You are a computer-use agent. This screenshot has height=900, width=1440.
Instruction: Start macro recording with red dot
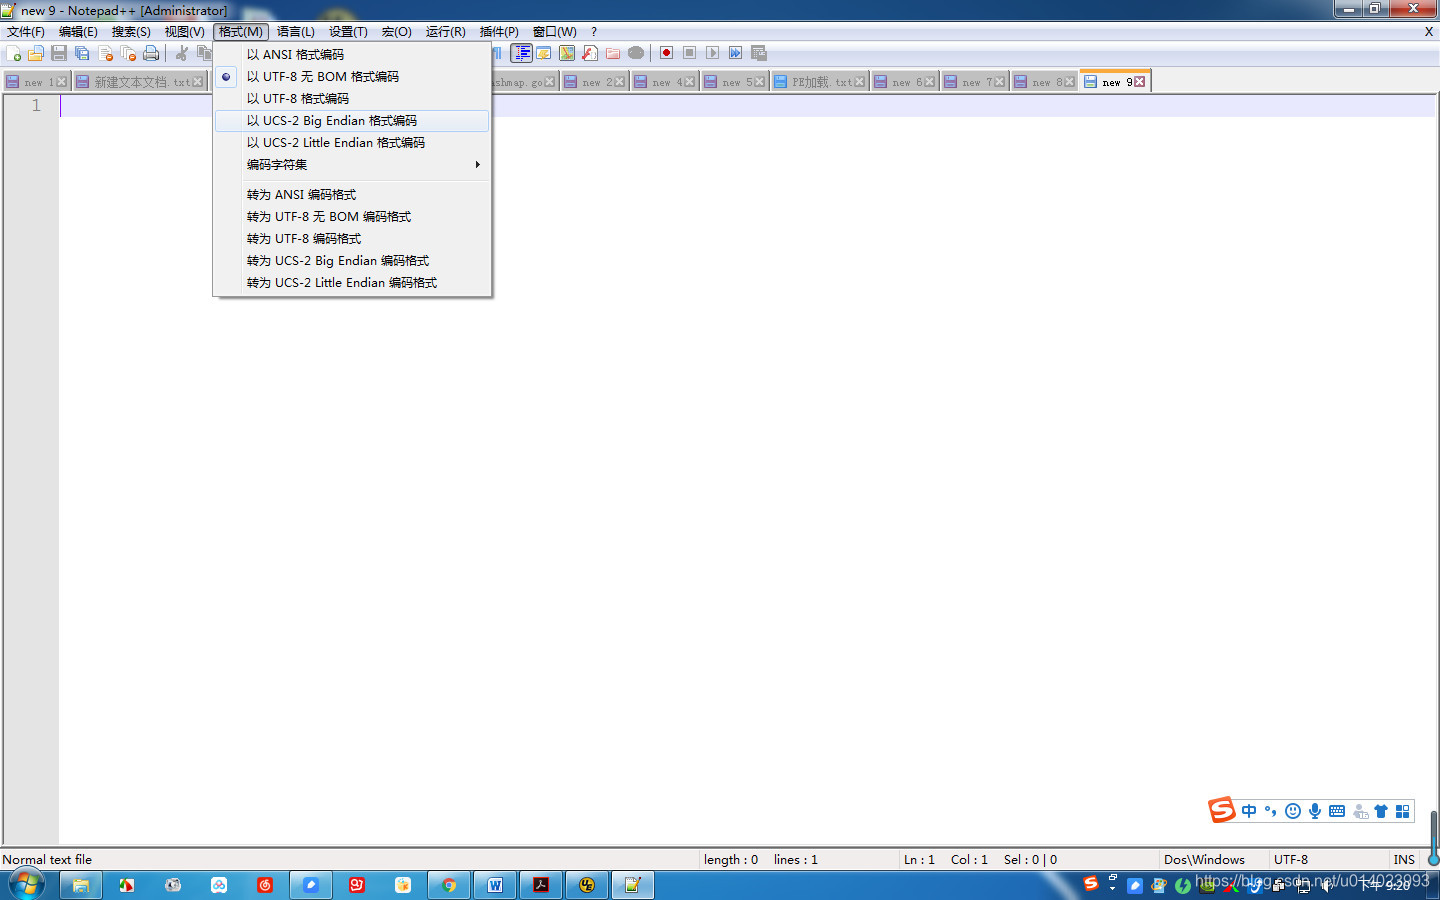click(666, 53)
